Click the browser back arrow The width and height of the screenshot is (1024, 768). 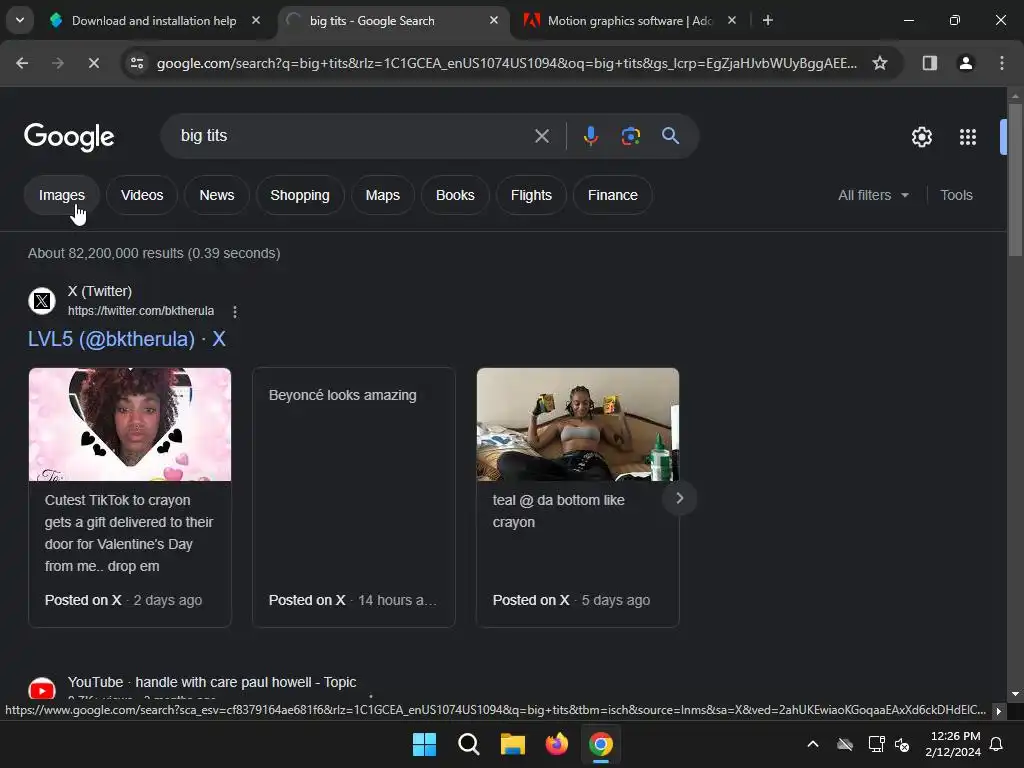pyautogui.click(x=22, y=63)
